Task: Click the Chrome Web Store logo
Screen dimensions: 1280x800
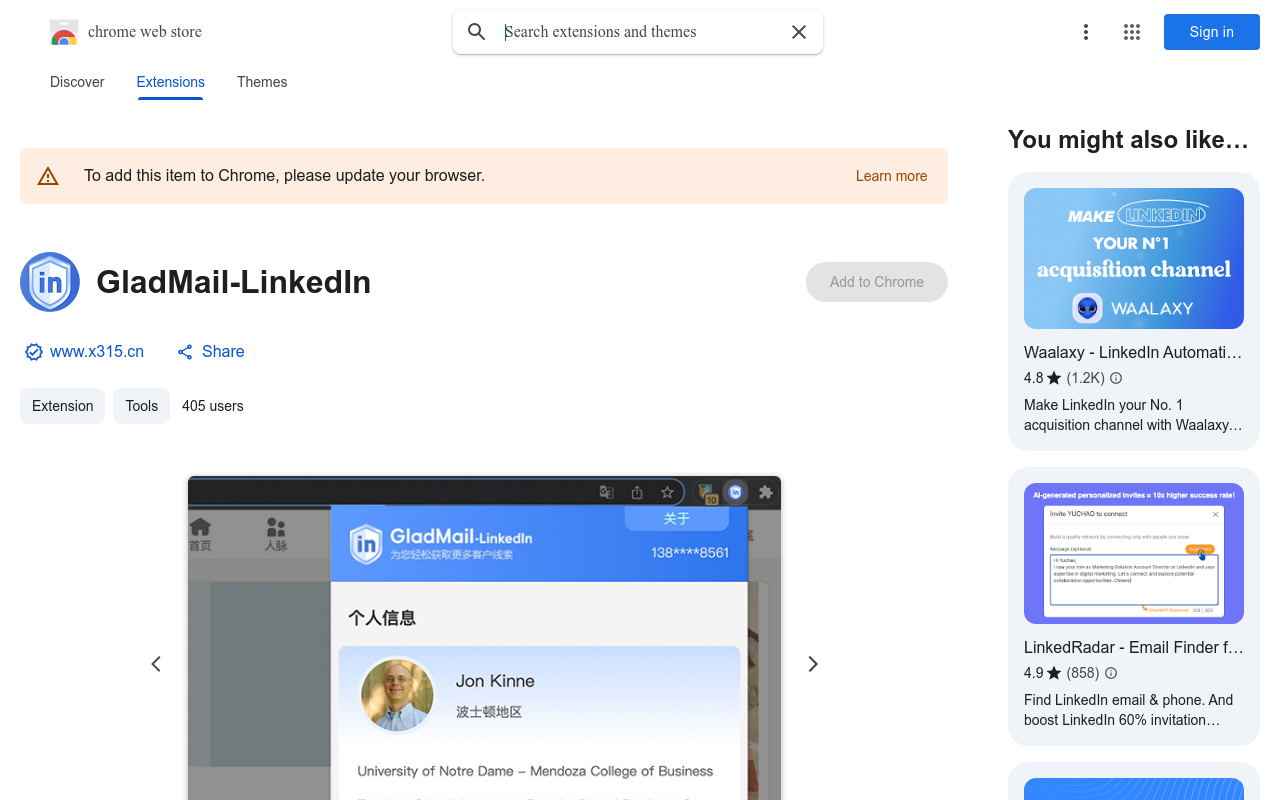Action: point(64,32)
